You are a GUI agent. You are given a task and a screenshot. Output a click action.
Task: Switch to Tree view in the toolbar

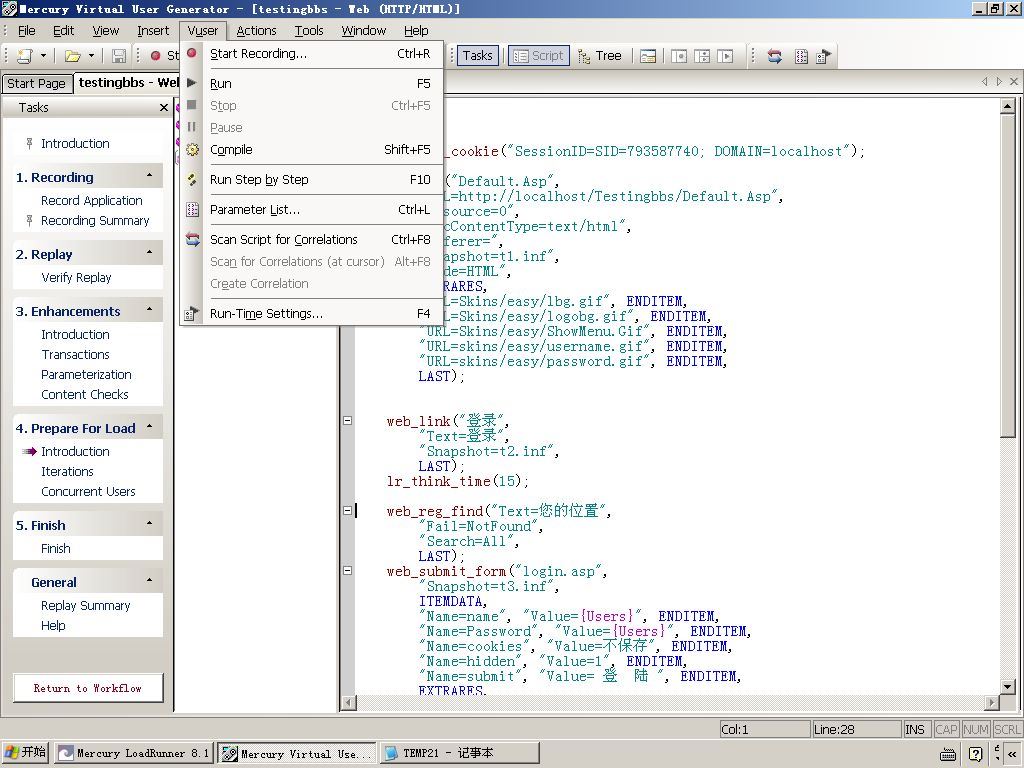pyautogui.click(x=599, y=56)
